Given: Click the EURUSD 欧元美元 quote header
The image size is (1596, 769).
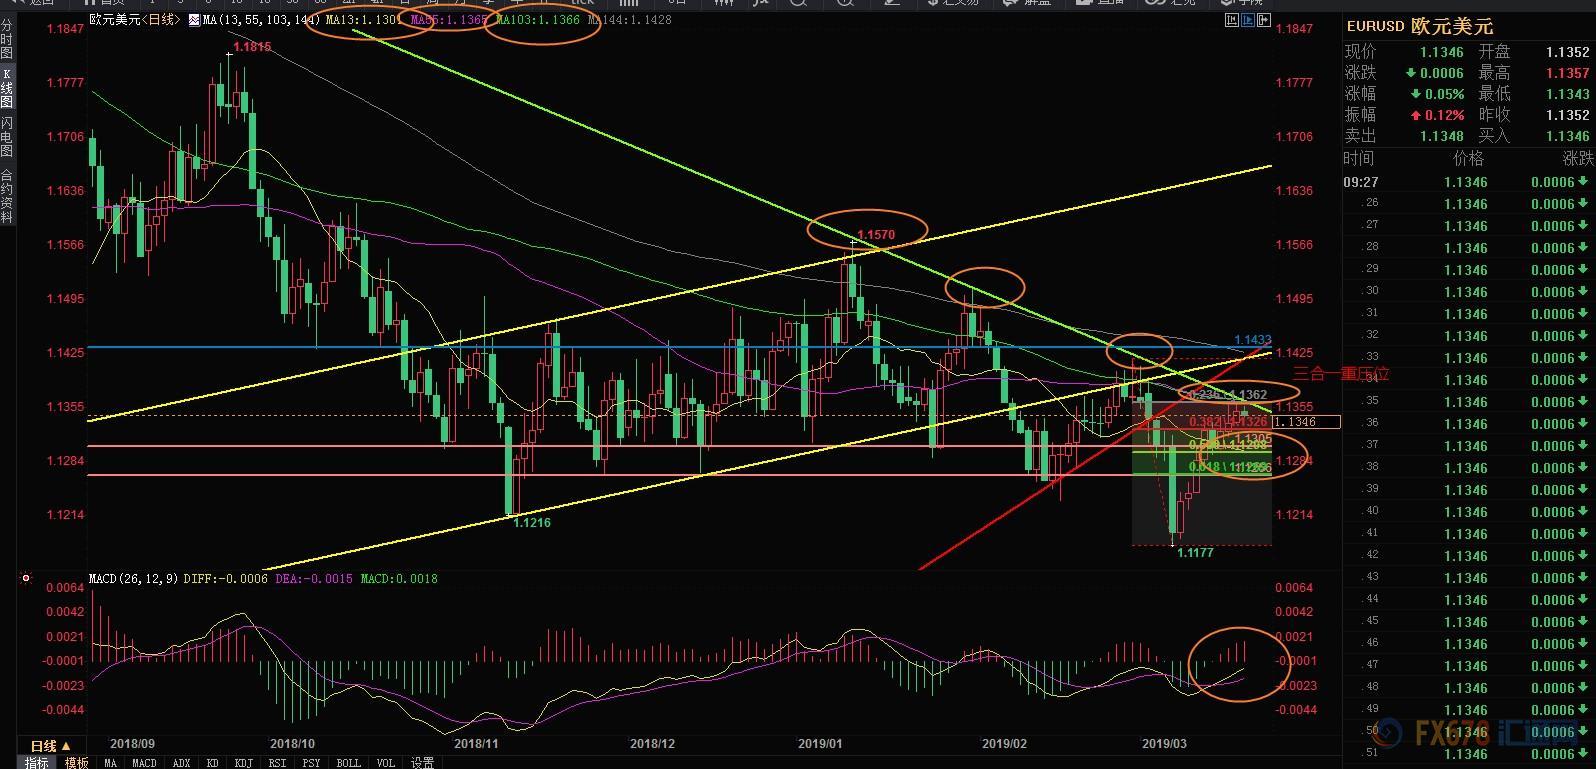Looking at the screenshot, I should [x=1420, y=27].
